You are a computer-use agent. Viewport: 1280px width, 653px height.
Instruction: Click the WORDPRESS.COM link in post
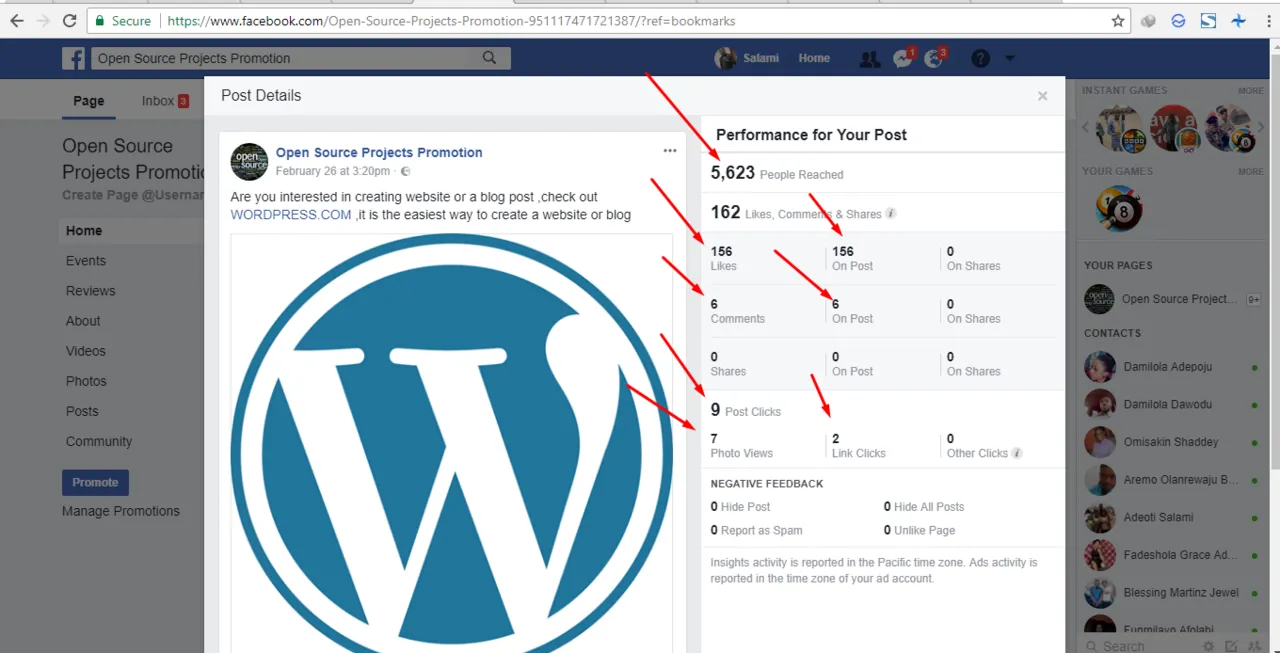[x=291, y=215]
